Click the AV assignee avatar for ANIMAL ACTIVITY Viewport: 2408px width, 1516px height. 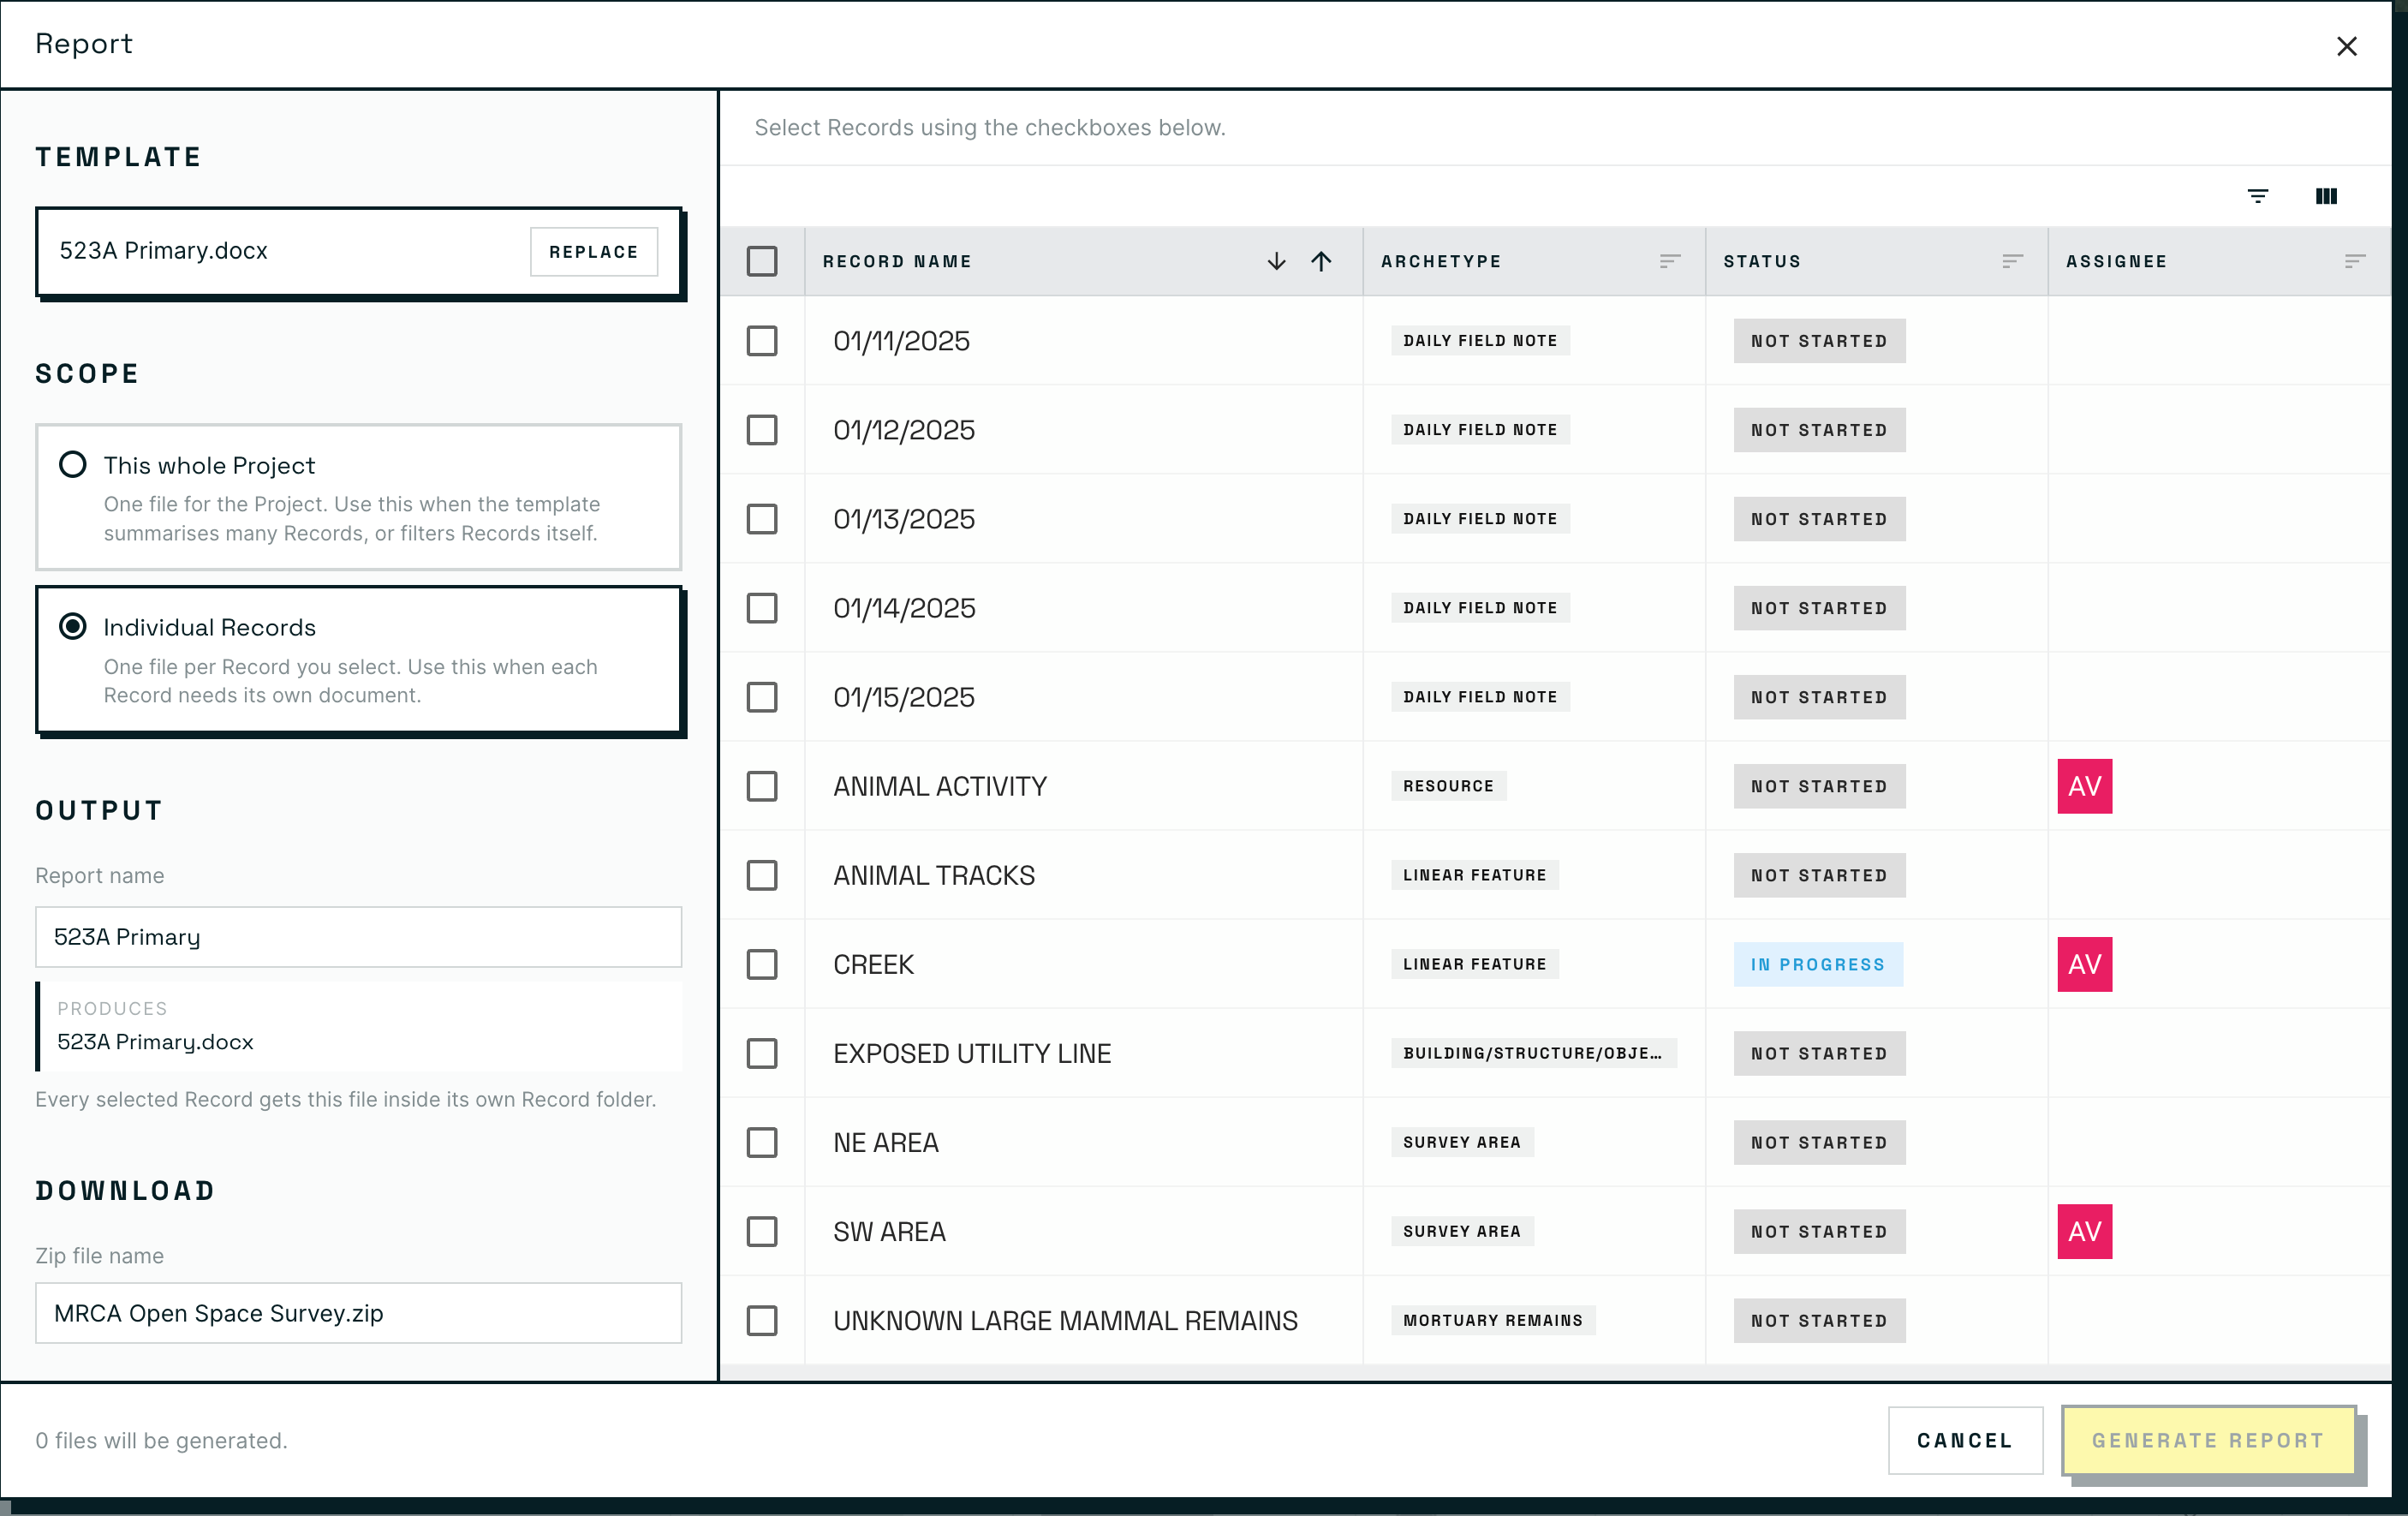(2084, 786)
